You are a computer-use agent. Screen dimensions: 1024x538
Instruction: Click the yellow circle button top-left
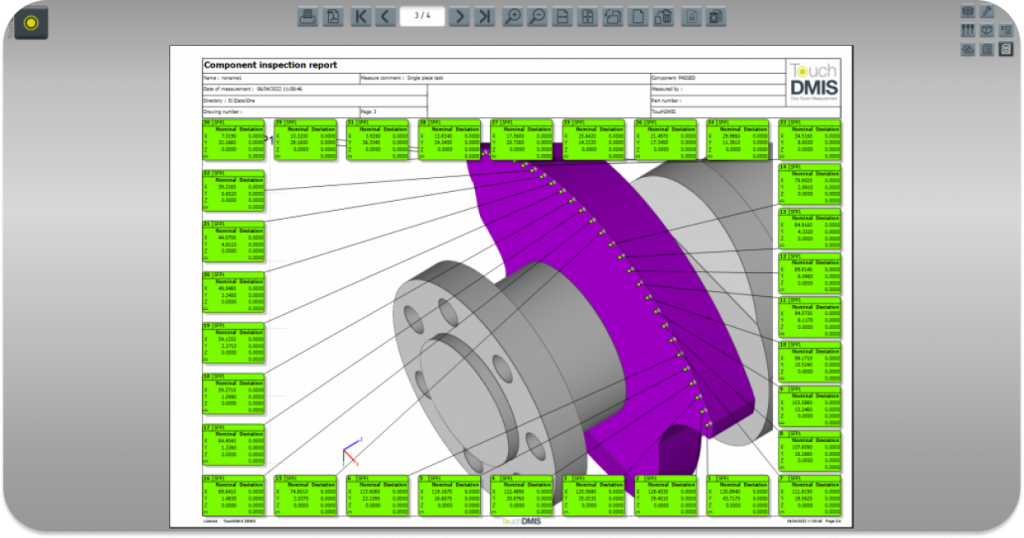coord(31,22)
